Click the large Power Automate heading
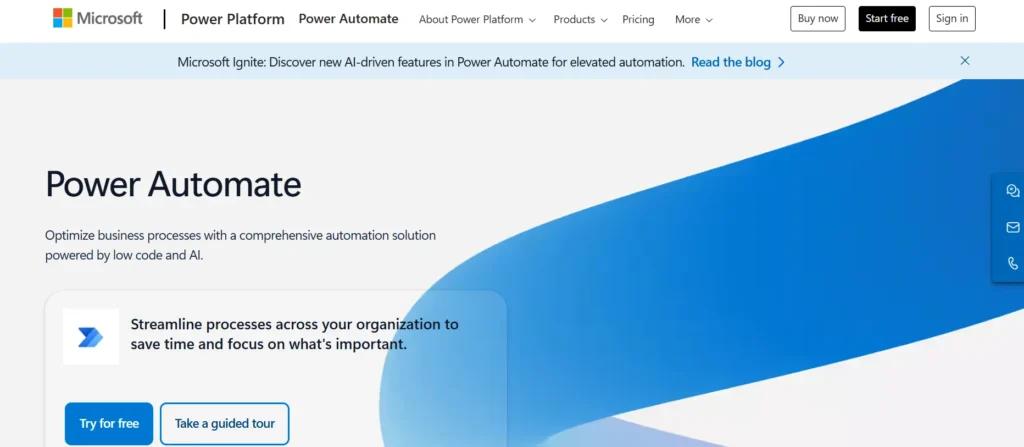 tap(173, 184)
